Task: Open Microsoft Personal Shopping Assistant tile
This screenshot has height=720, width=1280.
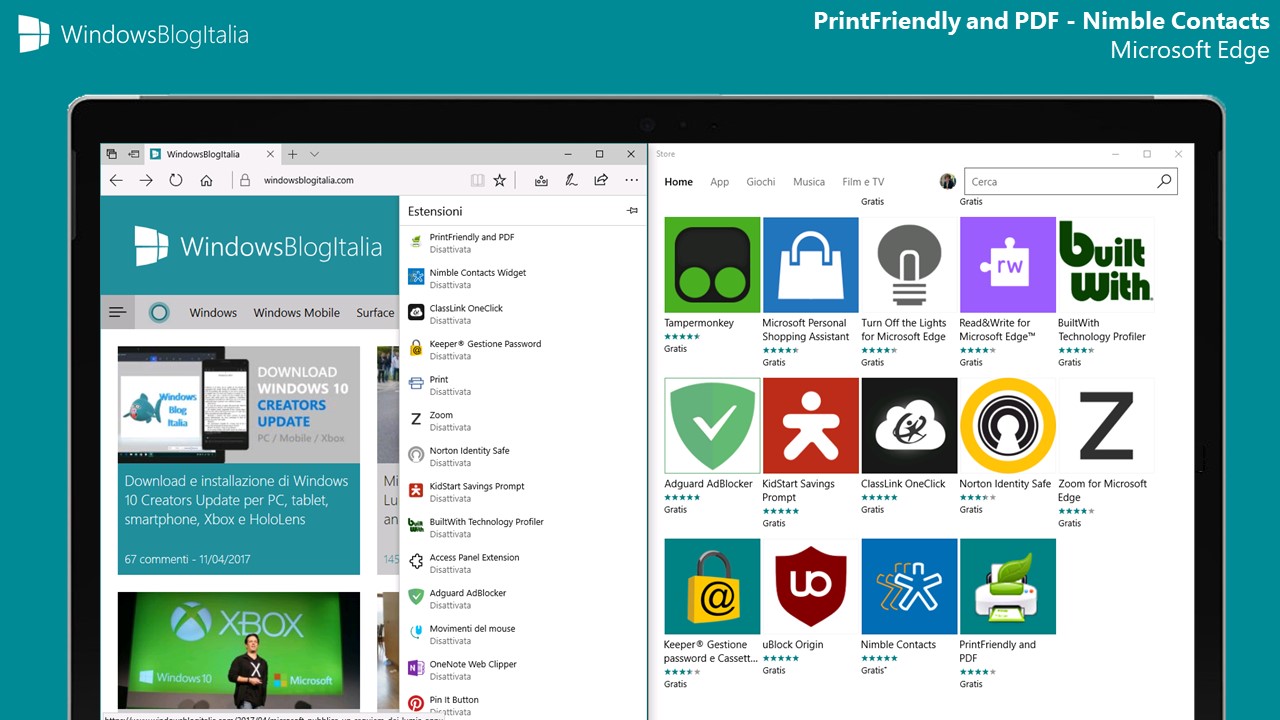Action: (810, 292)
